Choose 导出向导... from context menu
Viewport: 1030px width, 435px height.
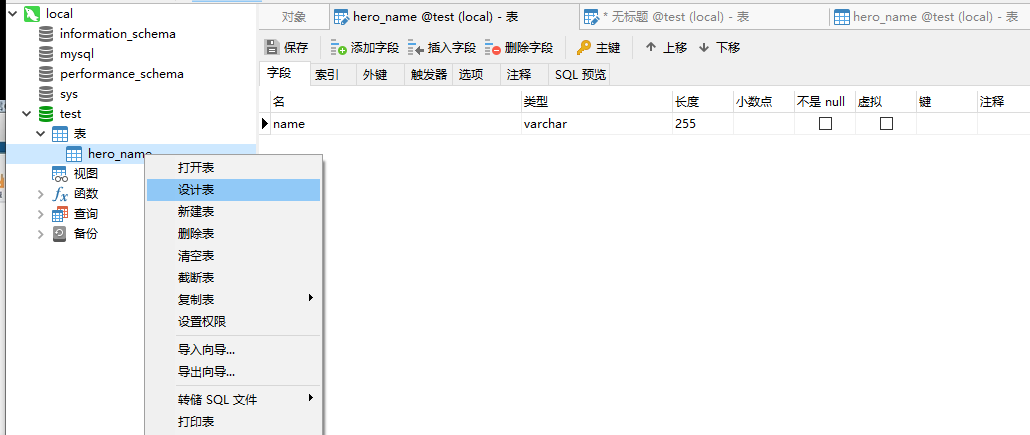coord(233,372)
